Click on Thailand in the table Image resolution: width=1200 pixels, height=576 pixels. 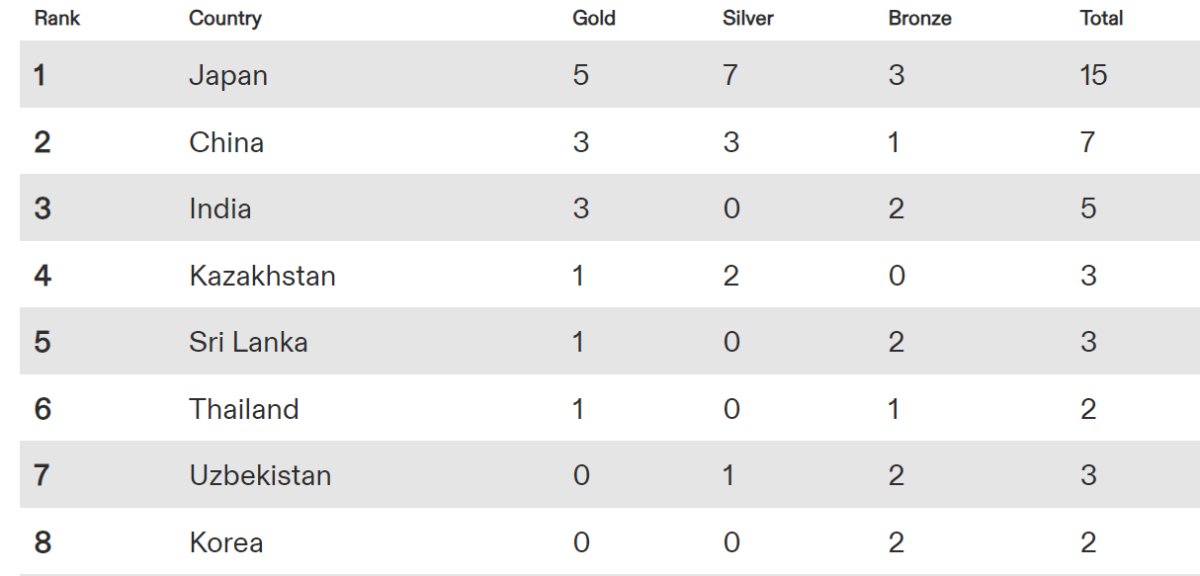coord(244,409)
